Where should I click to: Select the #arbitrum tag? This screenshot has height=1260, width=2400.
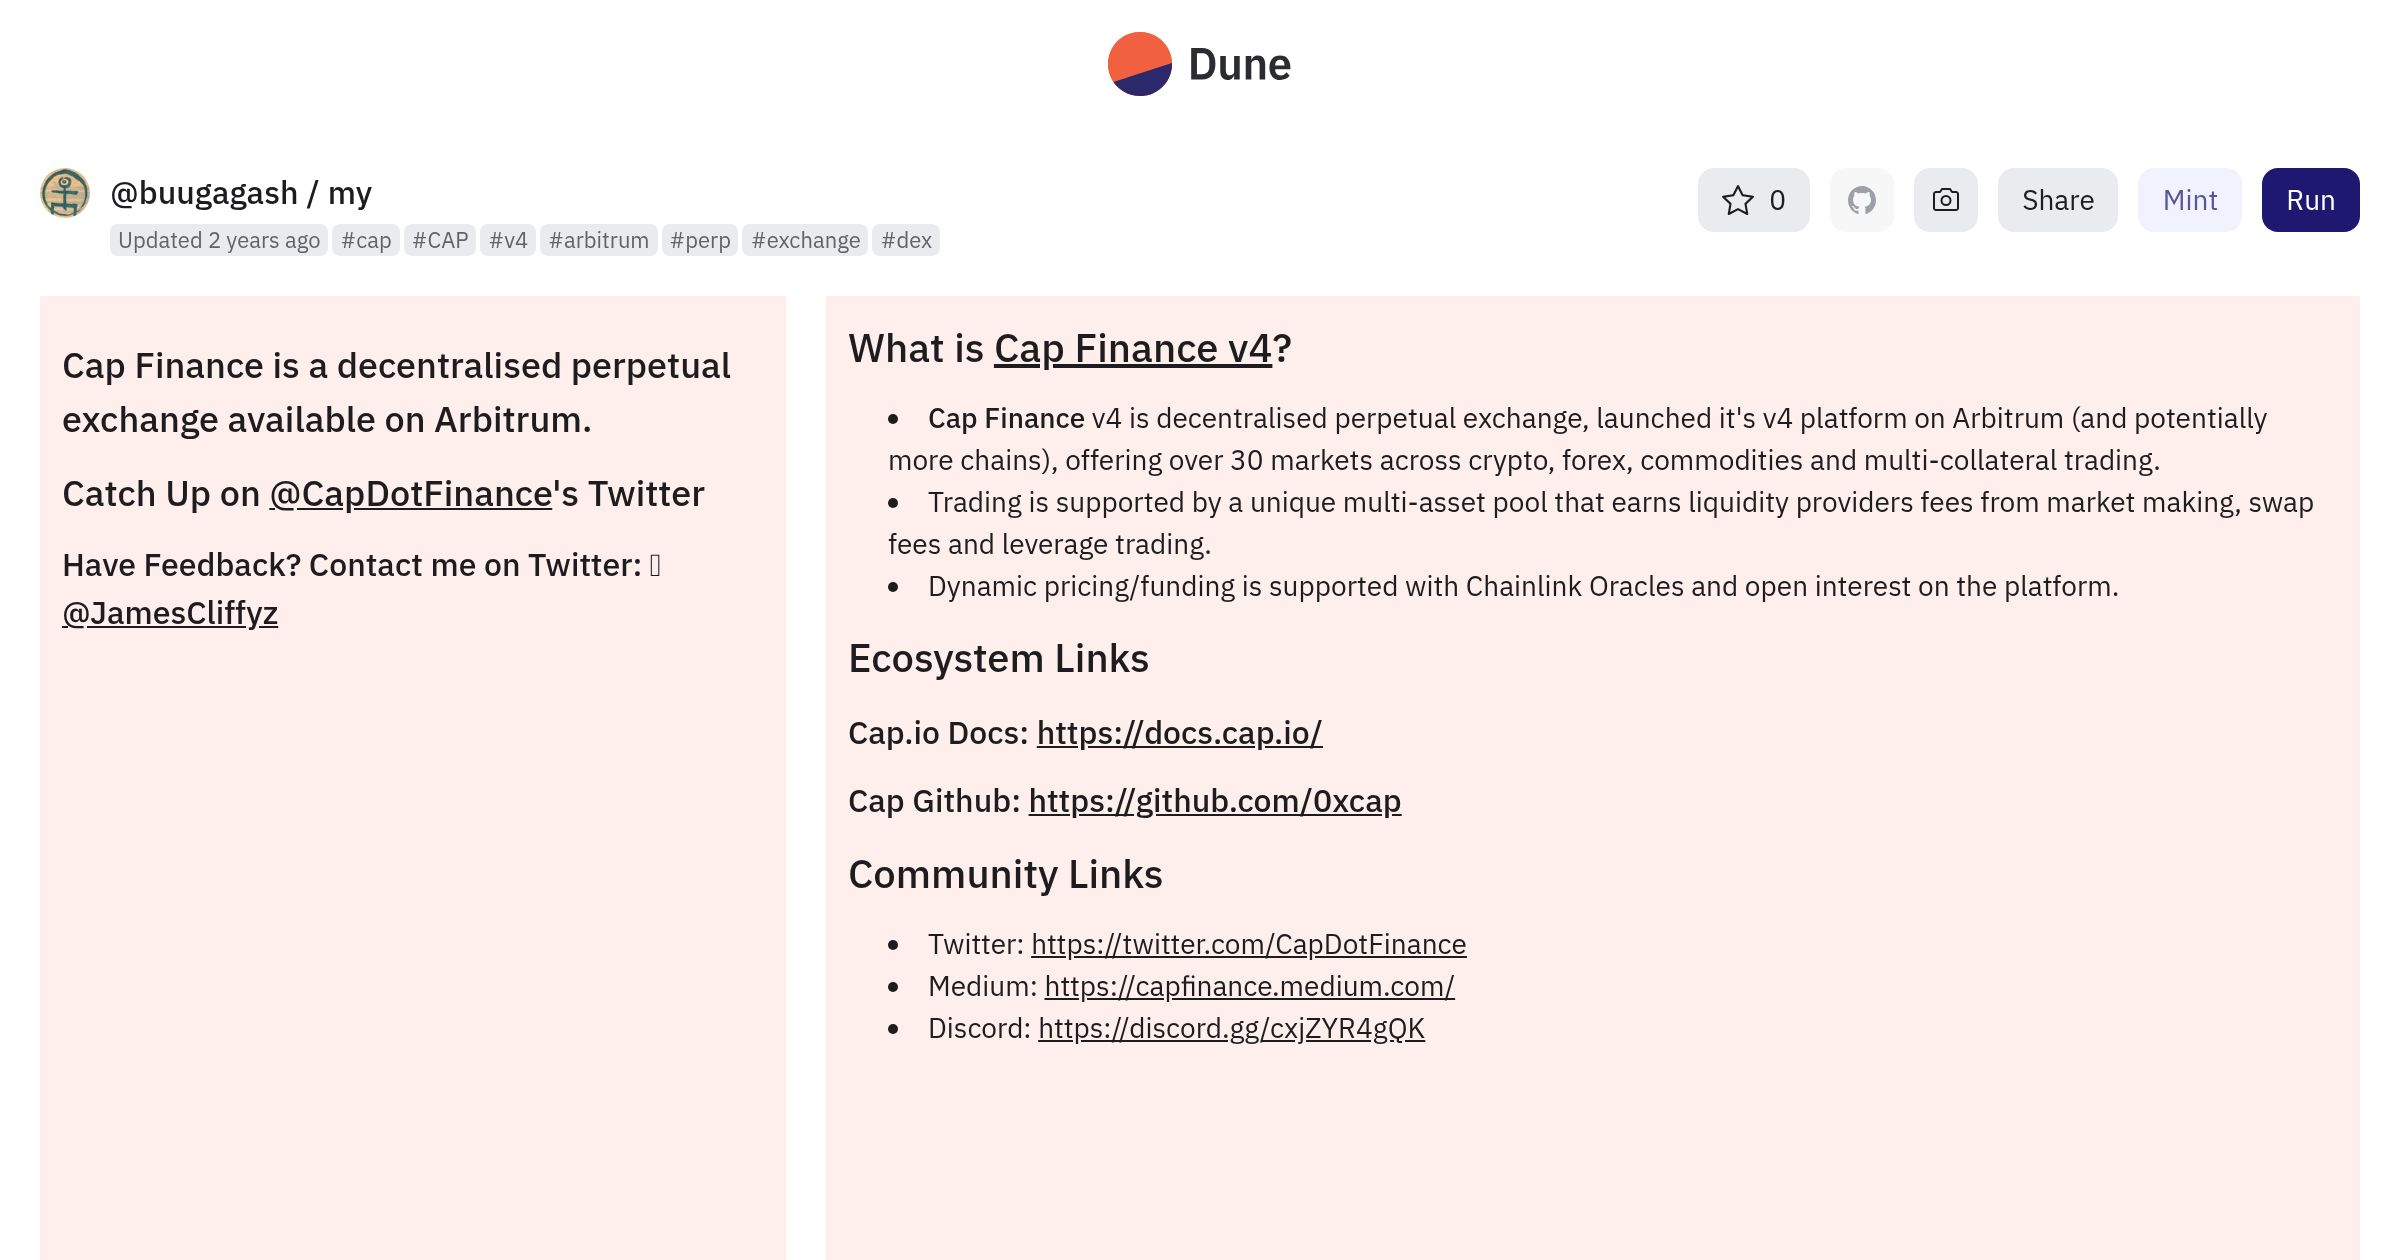599,240
